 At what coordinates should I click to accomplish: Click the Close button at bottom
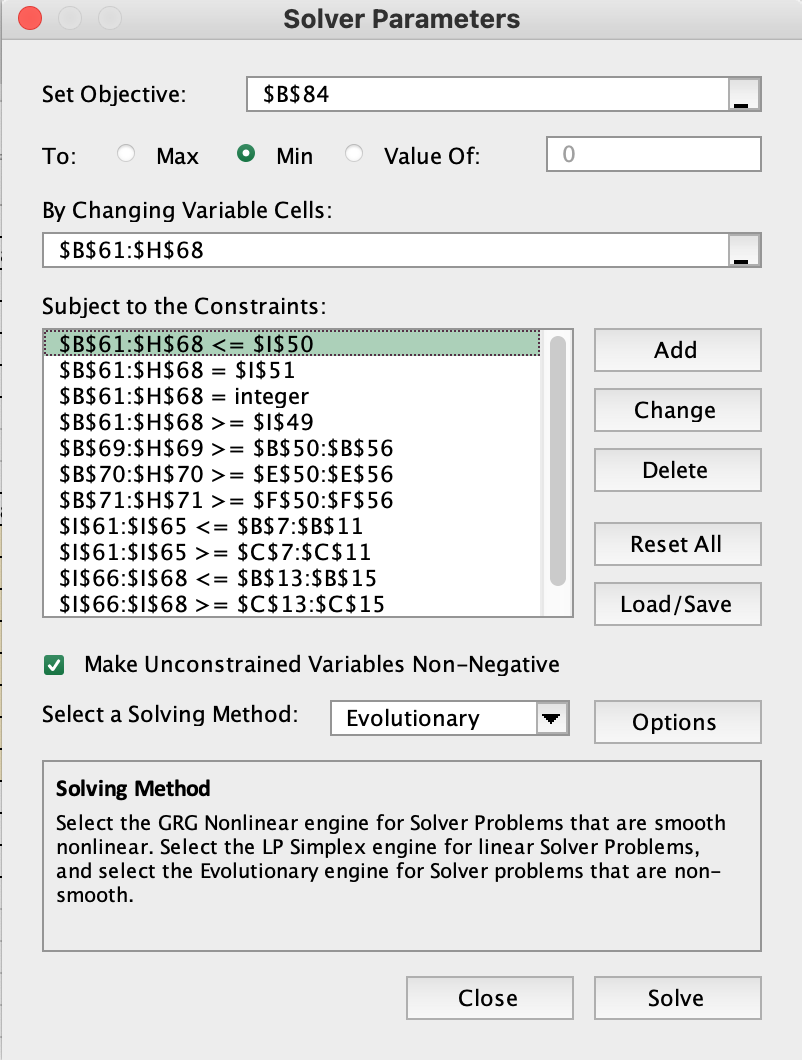[x=490, y=998]
